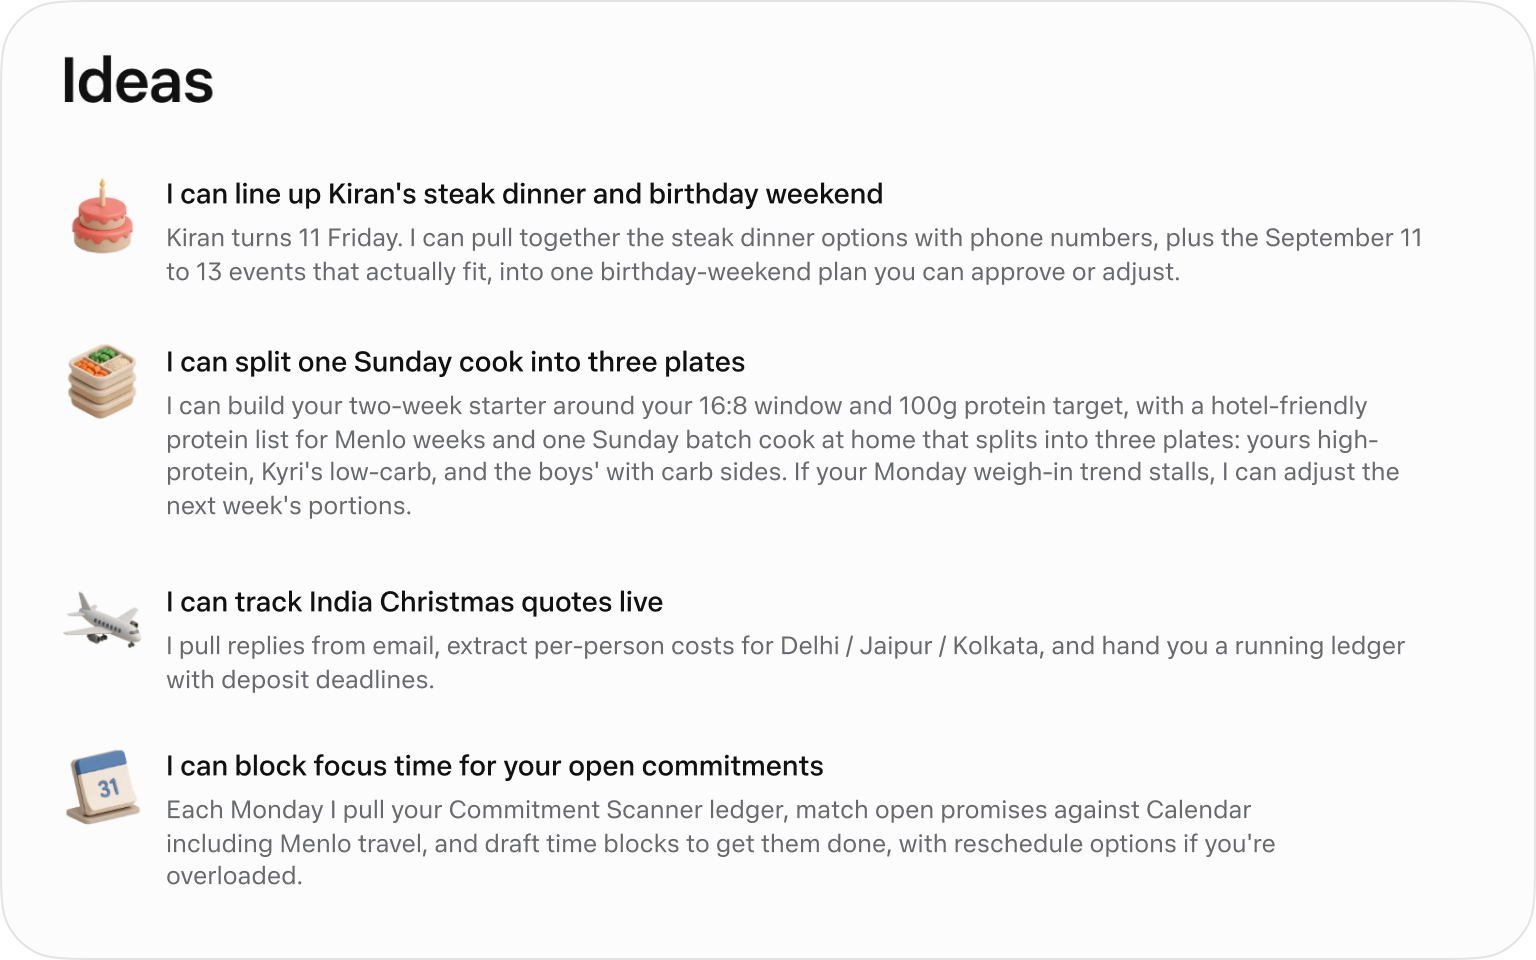Click the line mentioning Kyri's low-carb plate

[x=782, y=472]
